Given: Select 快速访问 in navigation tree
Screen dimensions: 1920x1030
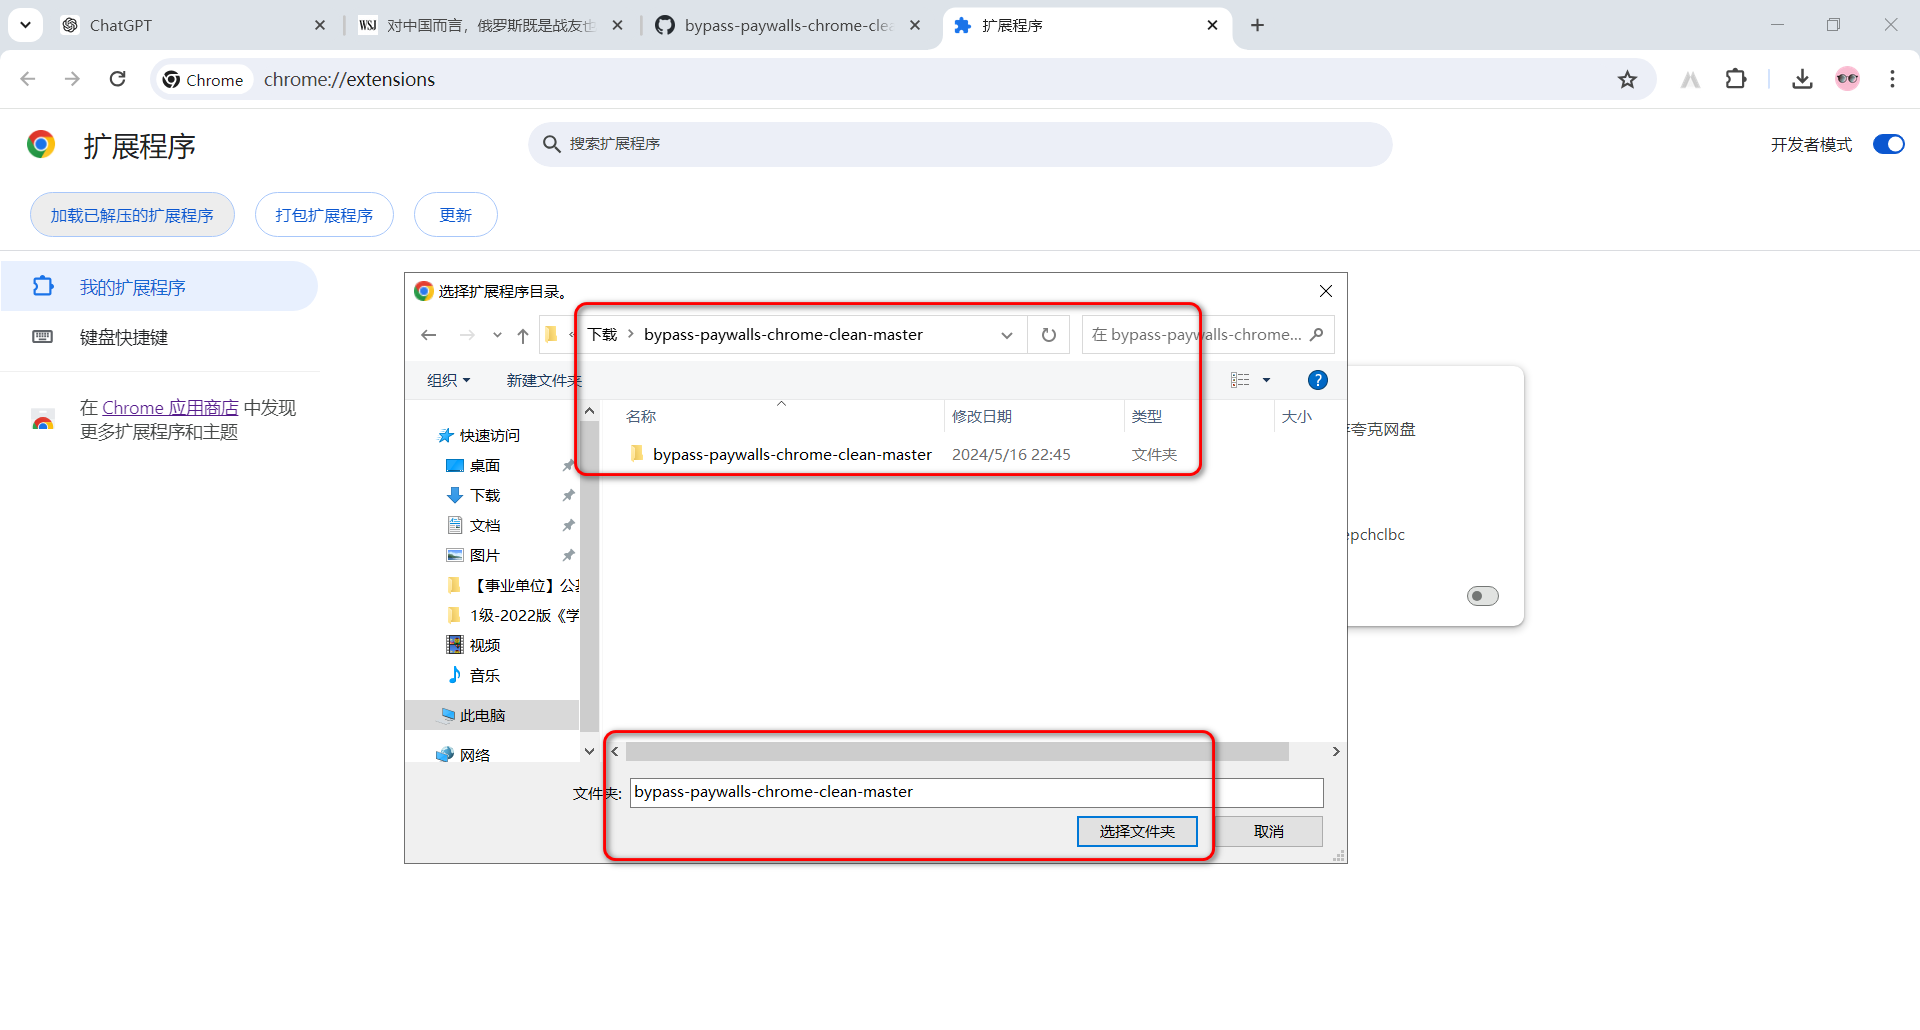Looking at the screenshot, I should pyautogui.click(x=489, y=436).
